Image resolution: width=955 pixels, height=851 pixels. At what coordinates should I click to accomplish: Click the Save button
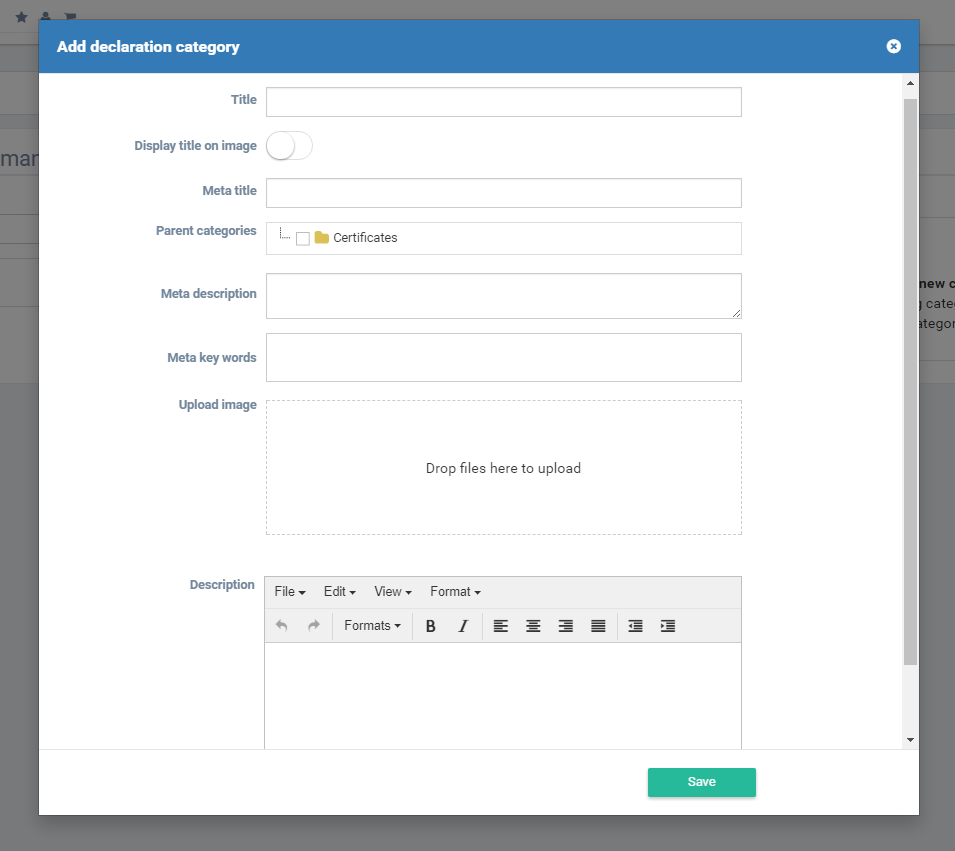702,782
